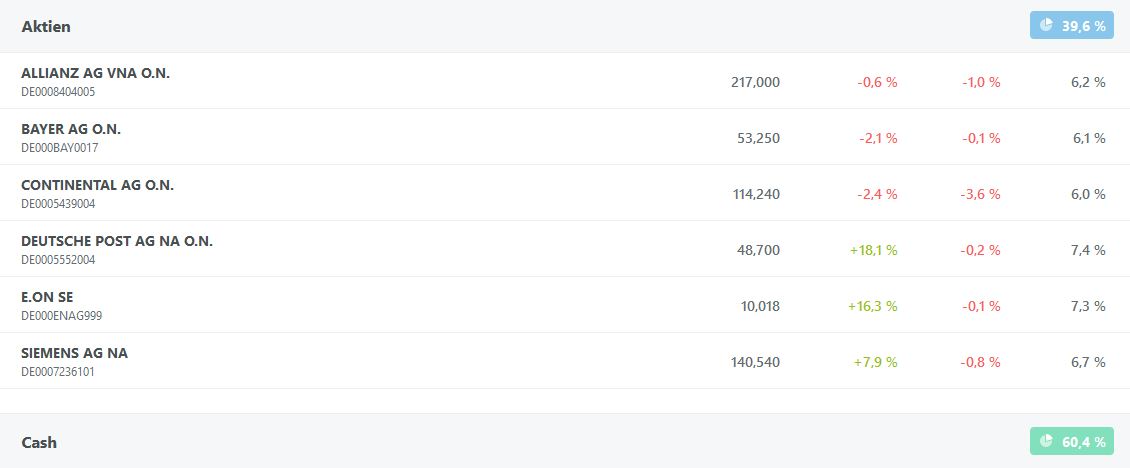Click Siemens price 140,540
The image size is (1130, 468).
(x=756, y=362)
